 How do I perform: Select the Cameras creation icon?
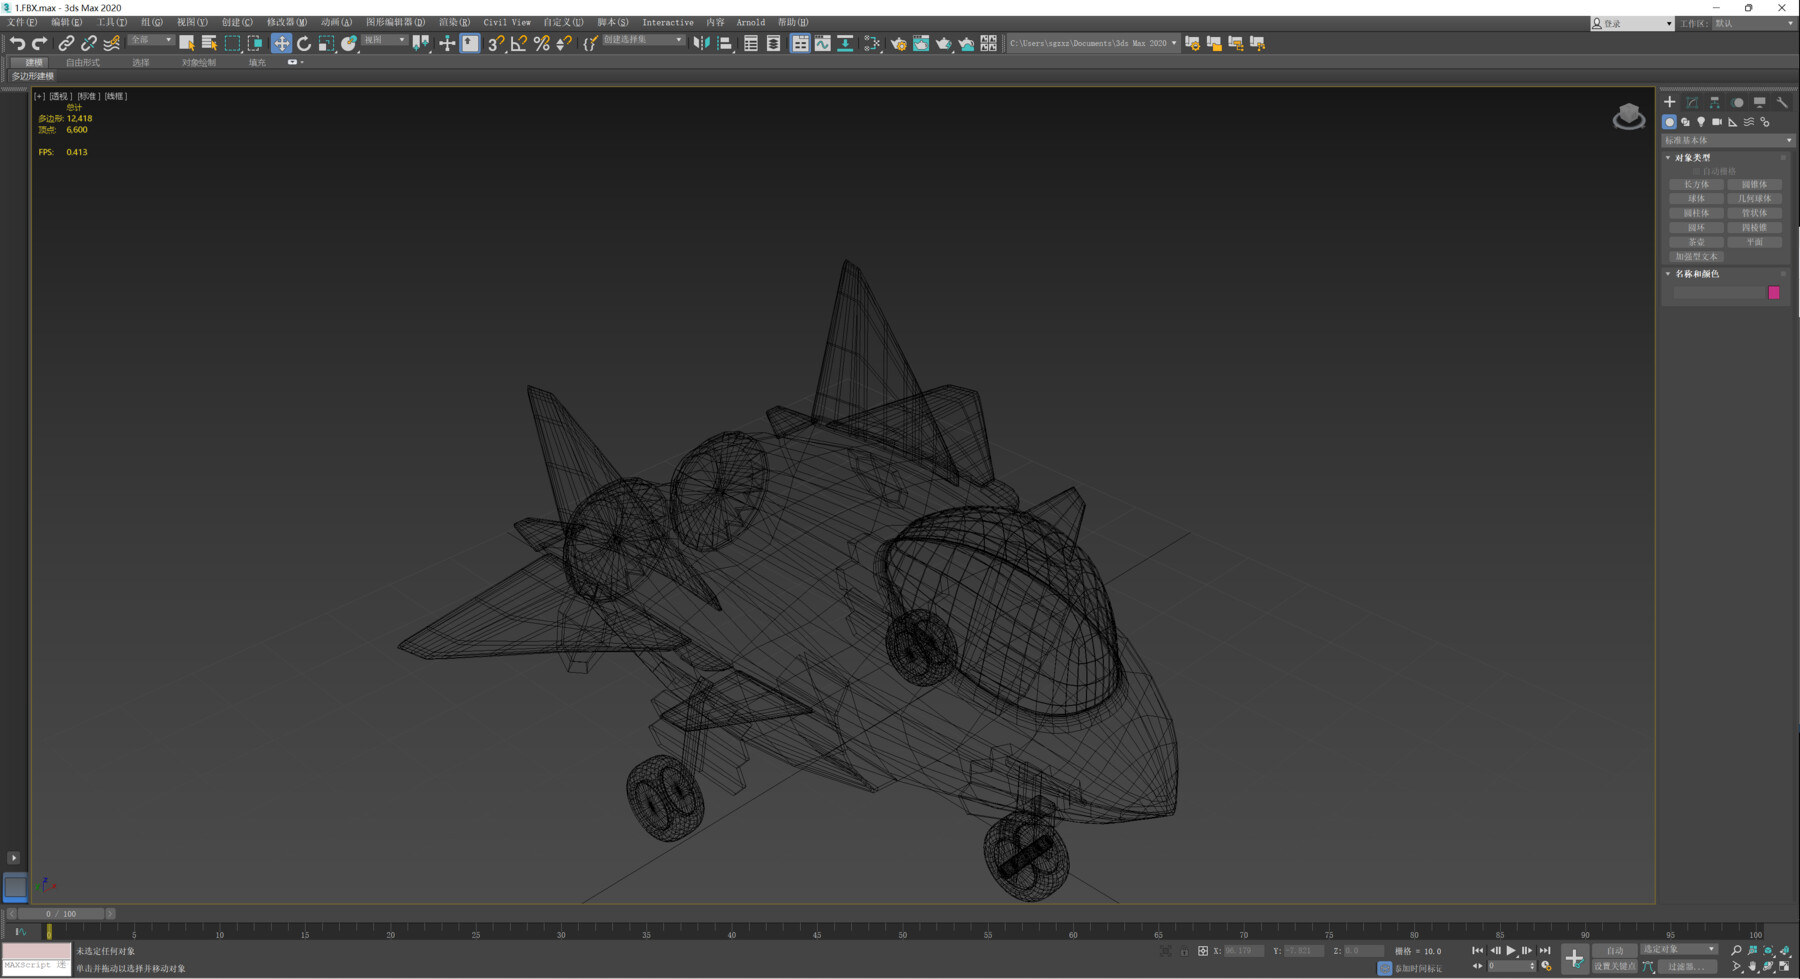click(1716, 122)
